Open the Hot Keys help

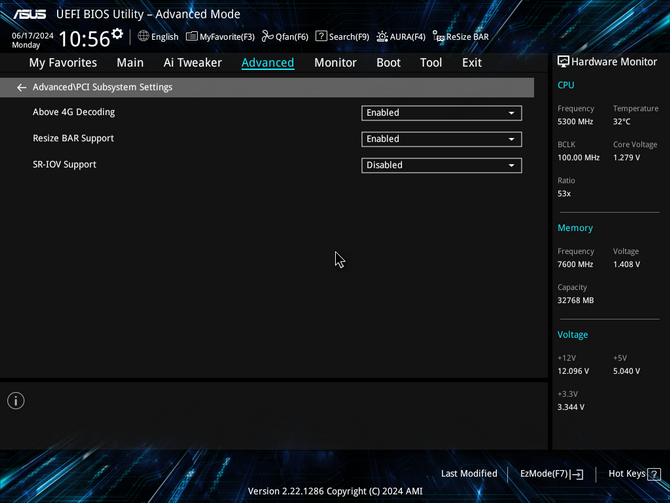click(x=635, y=474)
